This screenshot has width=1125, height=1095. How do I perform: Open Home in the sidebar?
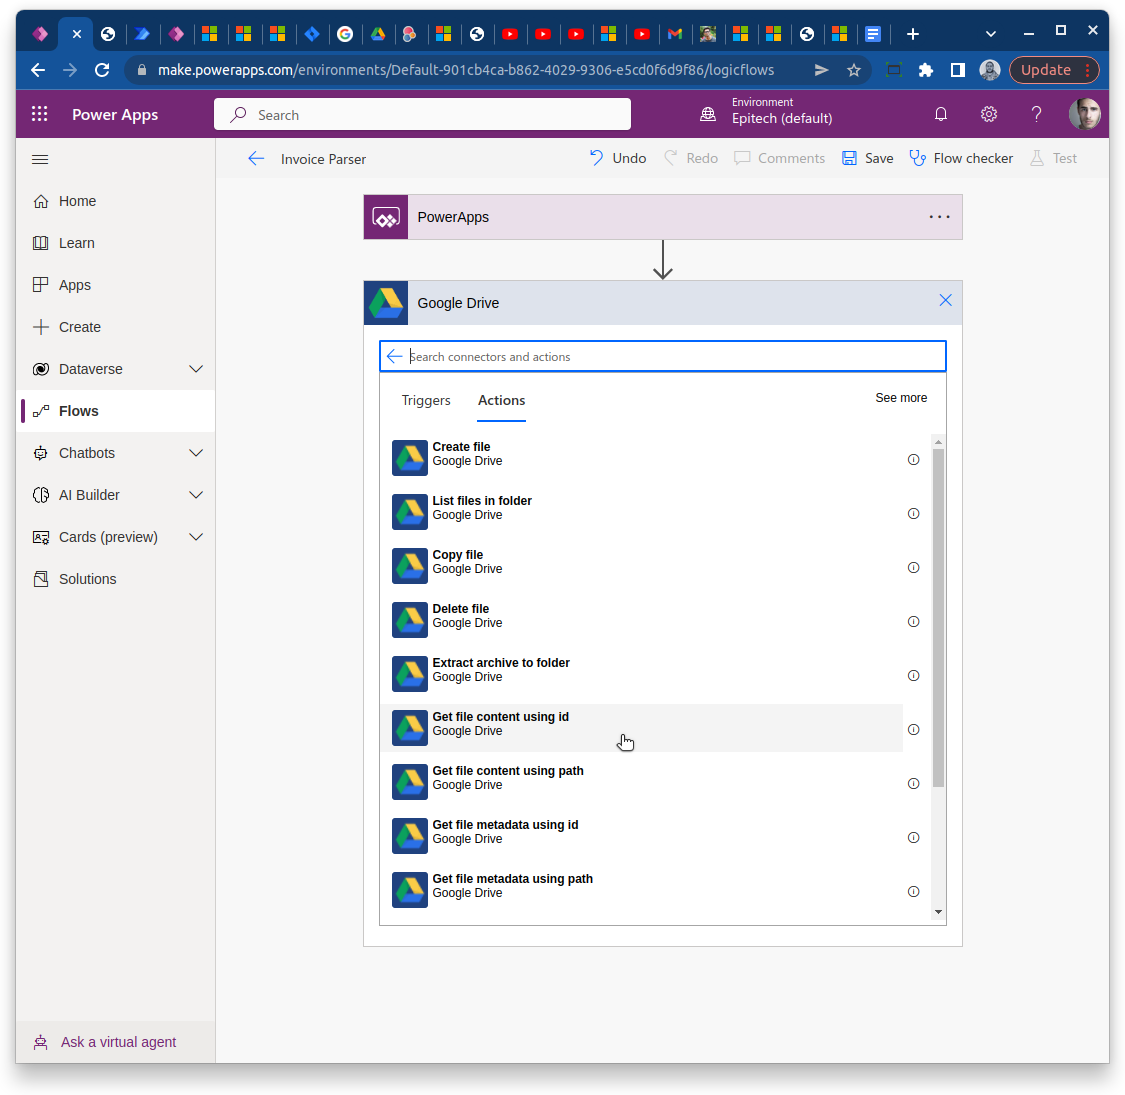(x=116, y=201)
